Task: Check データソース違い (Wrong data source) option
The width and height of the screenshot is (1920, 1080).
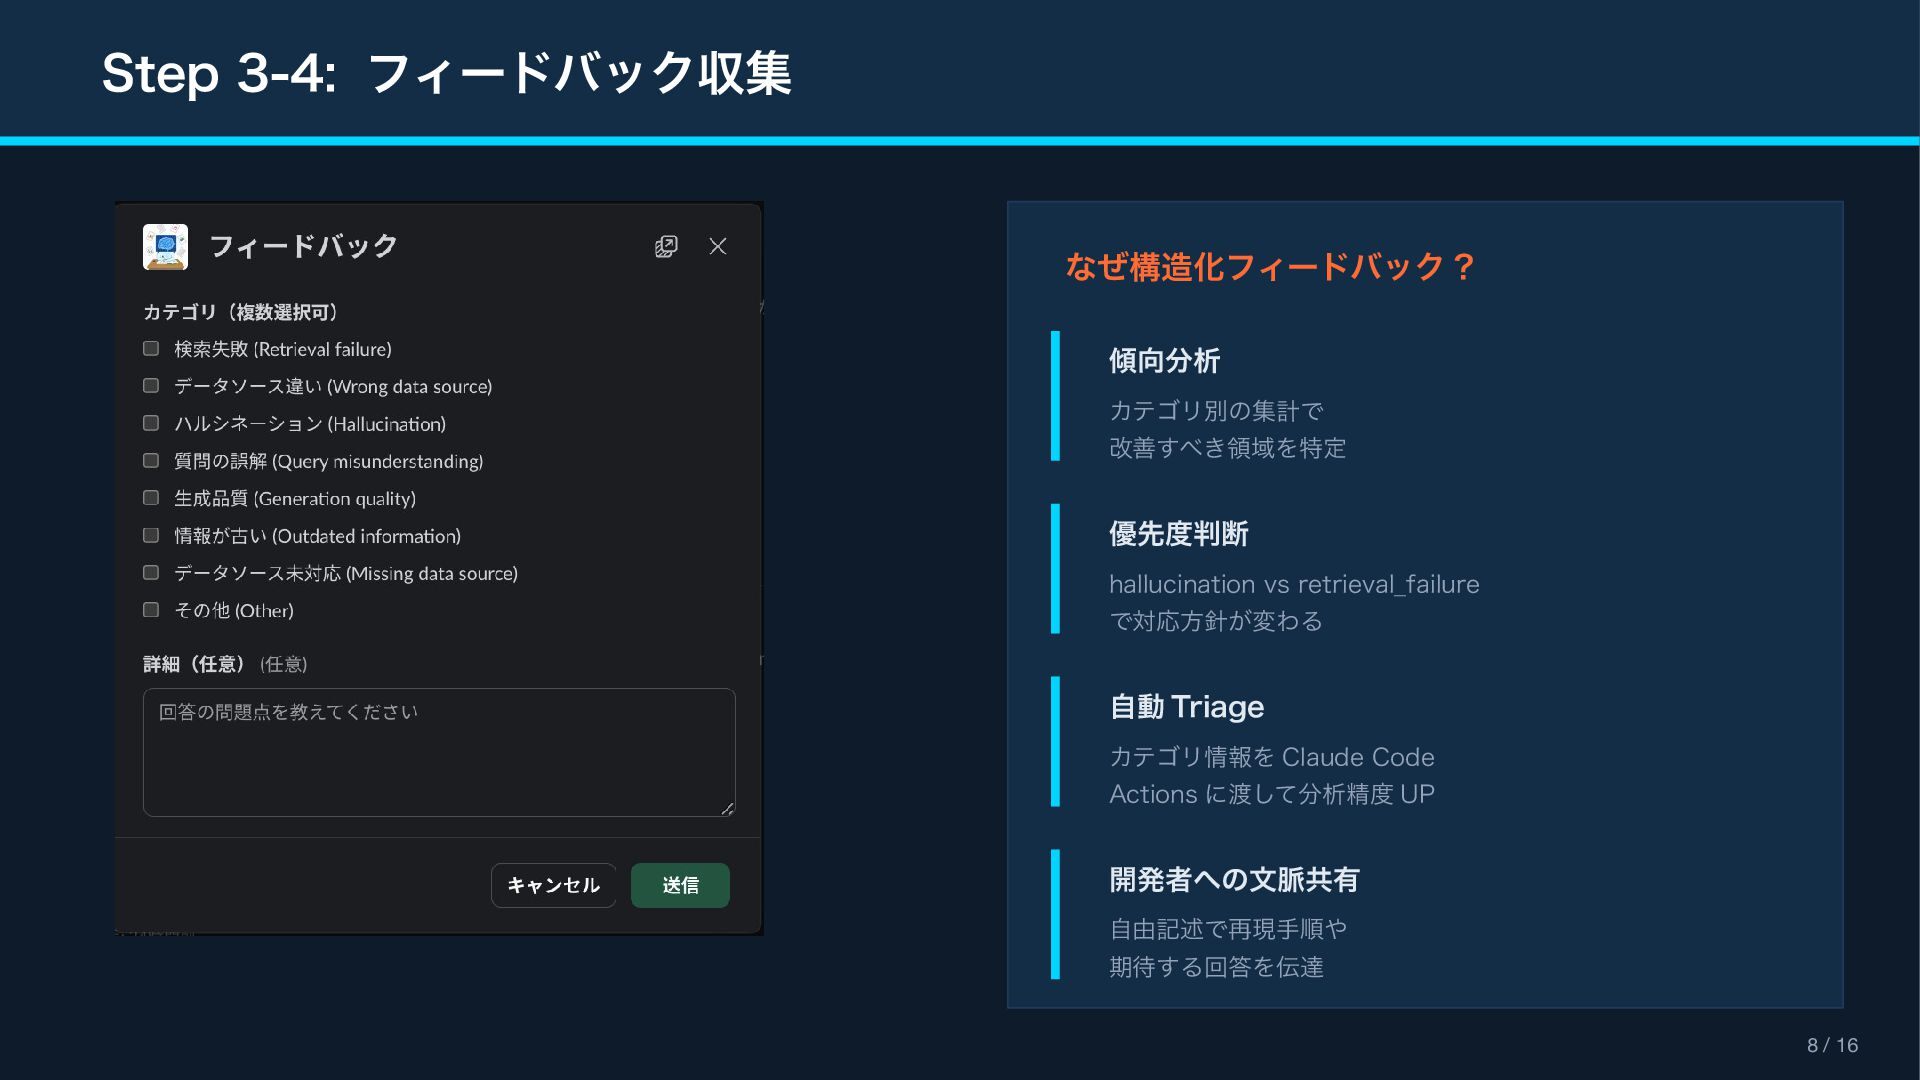Action: (151, 386)
